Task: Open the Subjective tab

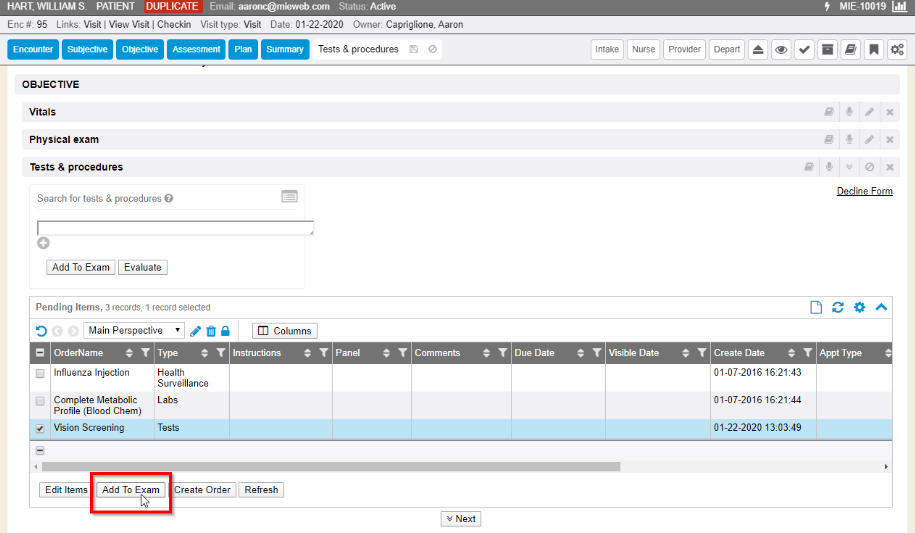Action: point(88,49)
